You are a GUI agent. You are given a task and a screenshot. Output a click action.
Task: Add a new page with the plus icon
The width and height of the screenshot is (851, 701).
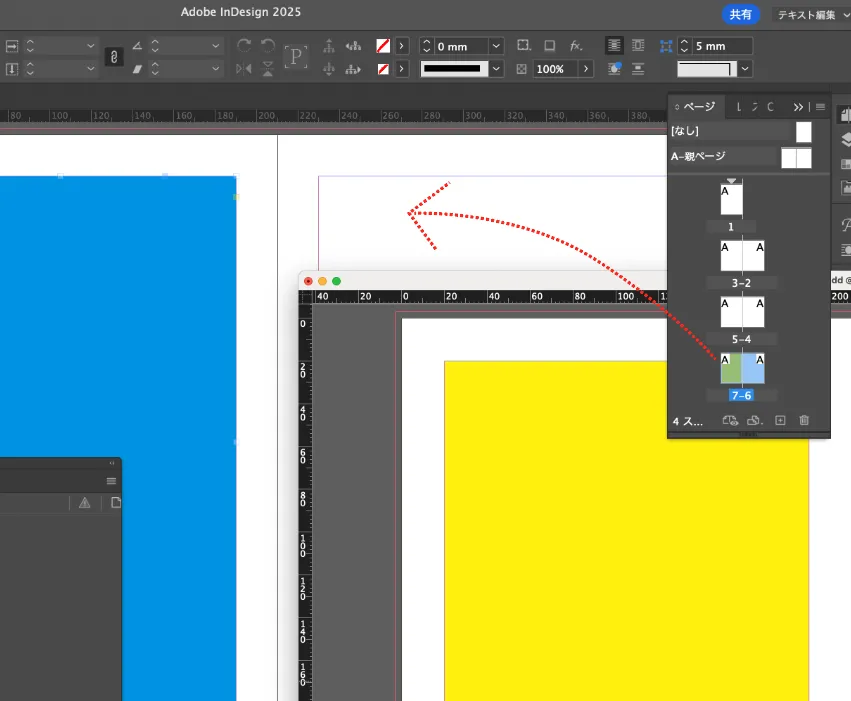coord(780,420)
